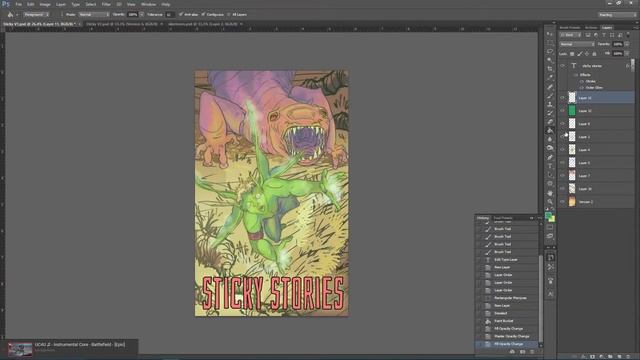Filter layers by type layers icon
This screenshot has height=360, width=640.
(604, 35)
